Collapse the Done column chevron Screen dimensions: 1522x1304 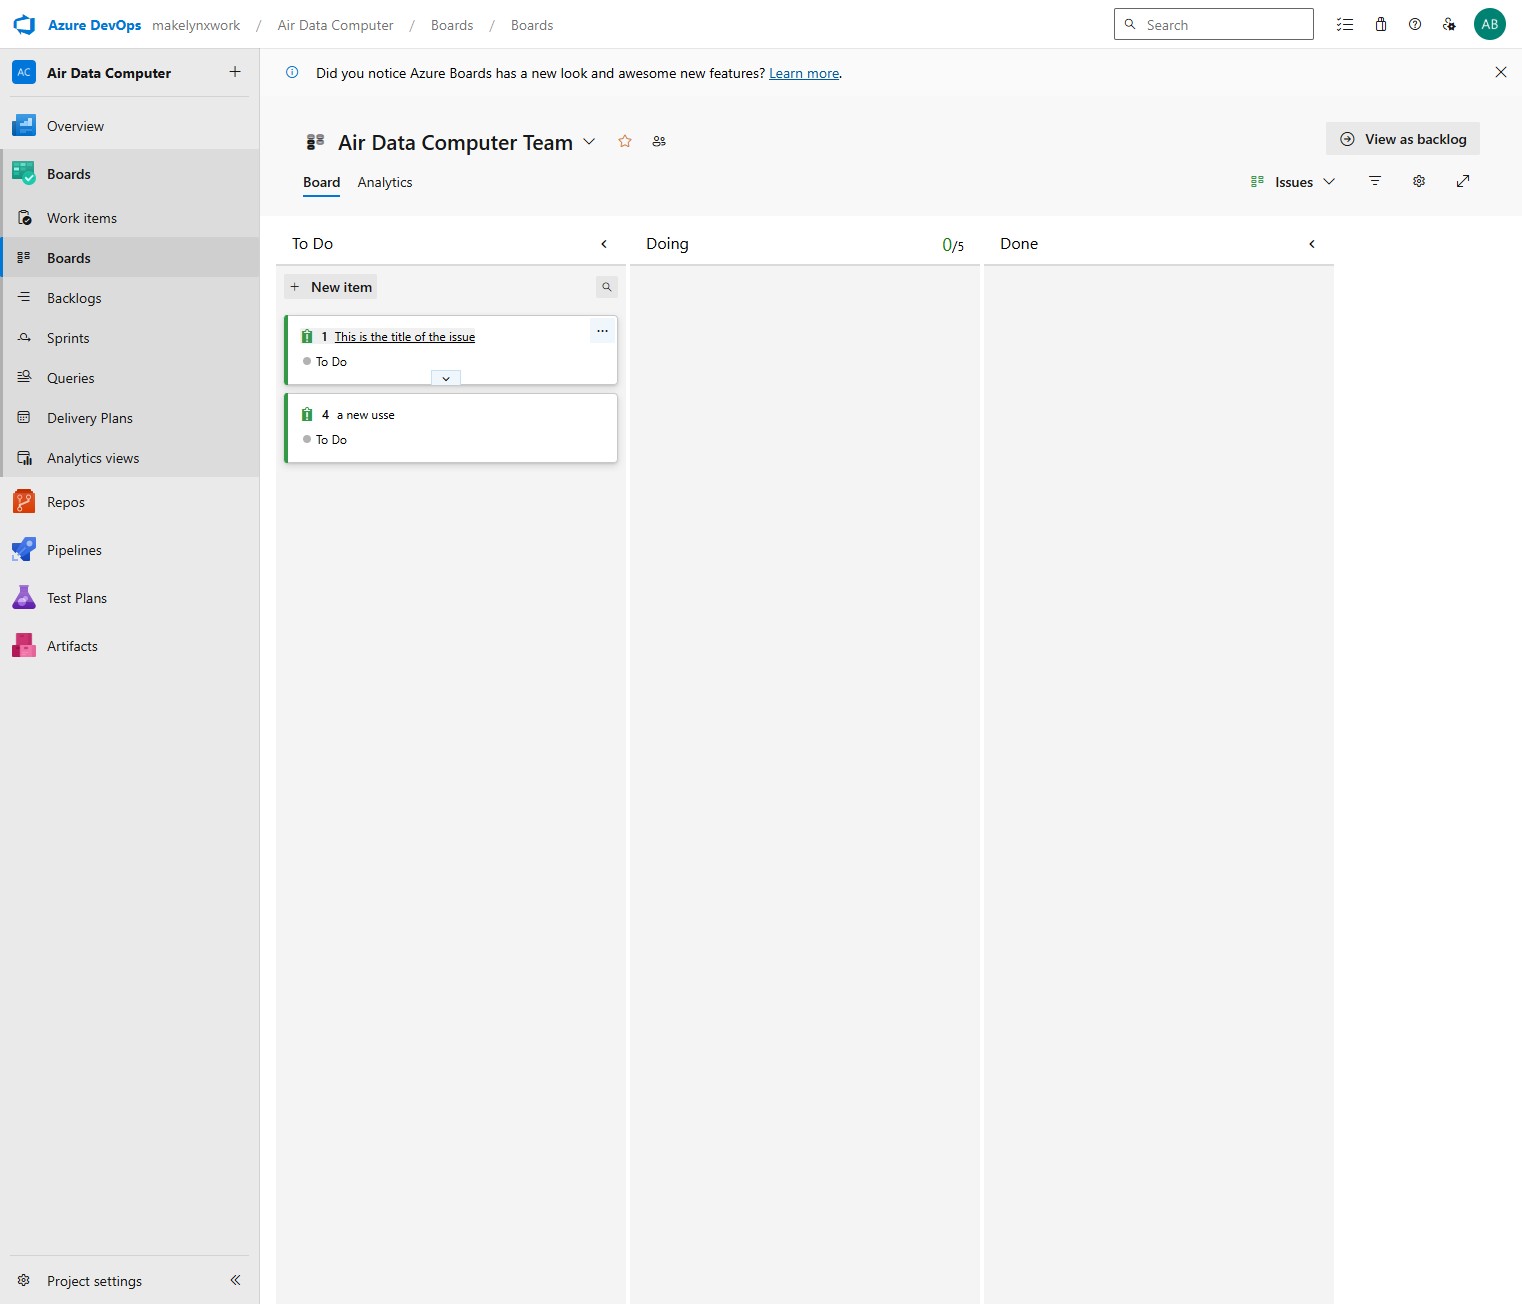point(1312,244)
